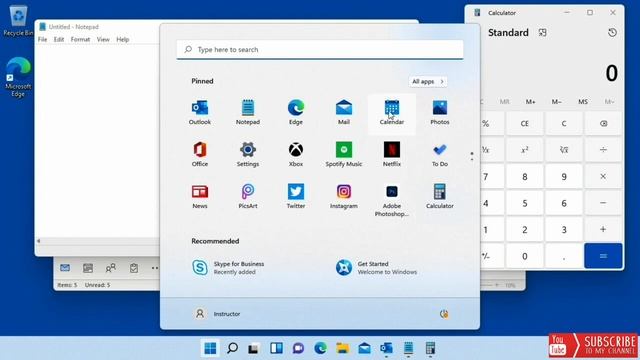640x360 pixels.
Task: Launch PicsArt
Action: coord(247,197)
